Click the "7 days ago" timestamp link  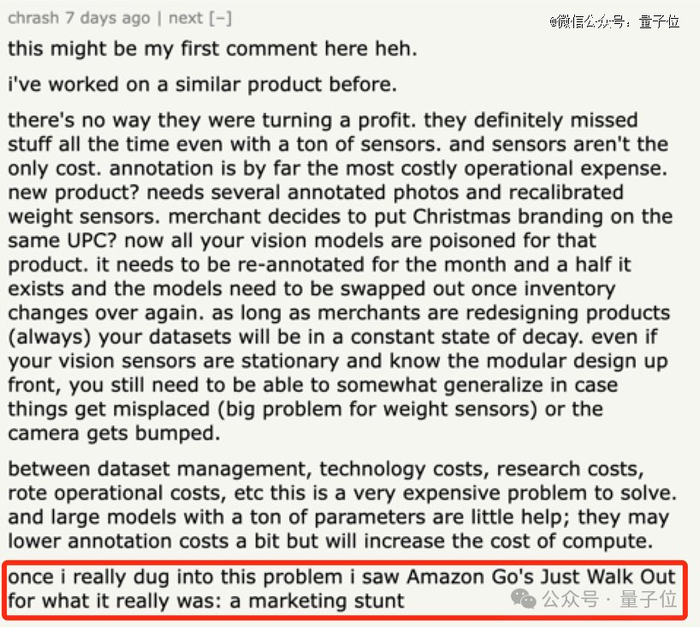pos(109,18)
